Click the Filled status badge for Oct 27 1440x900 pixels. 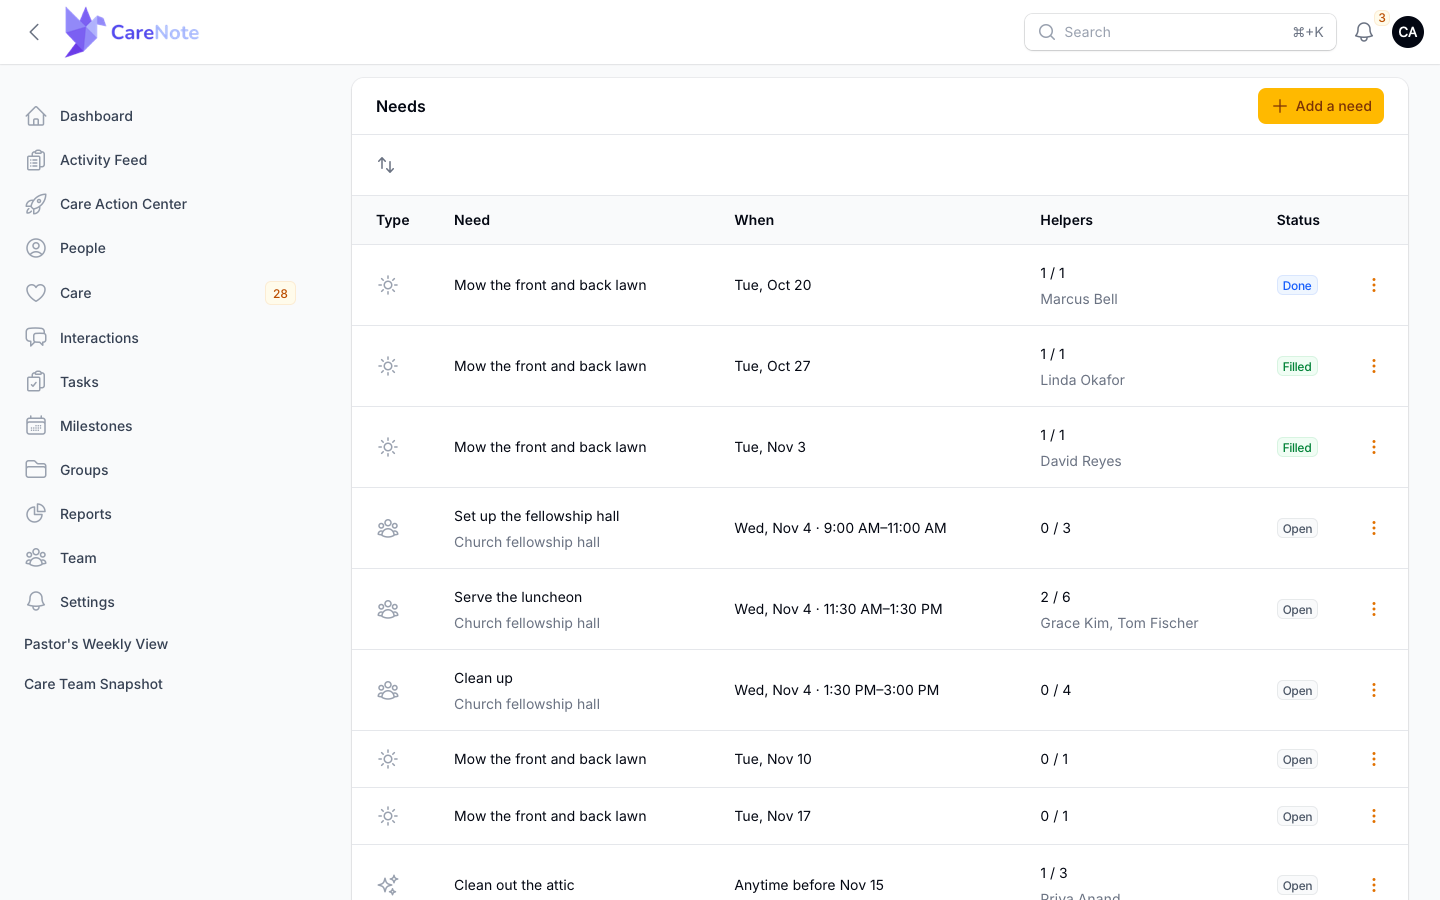[x=1297, y=366]
